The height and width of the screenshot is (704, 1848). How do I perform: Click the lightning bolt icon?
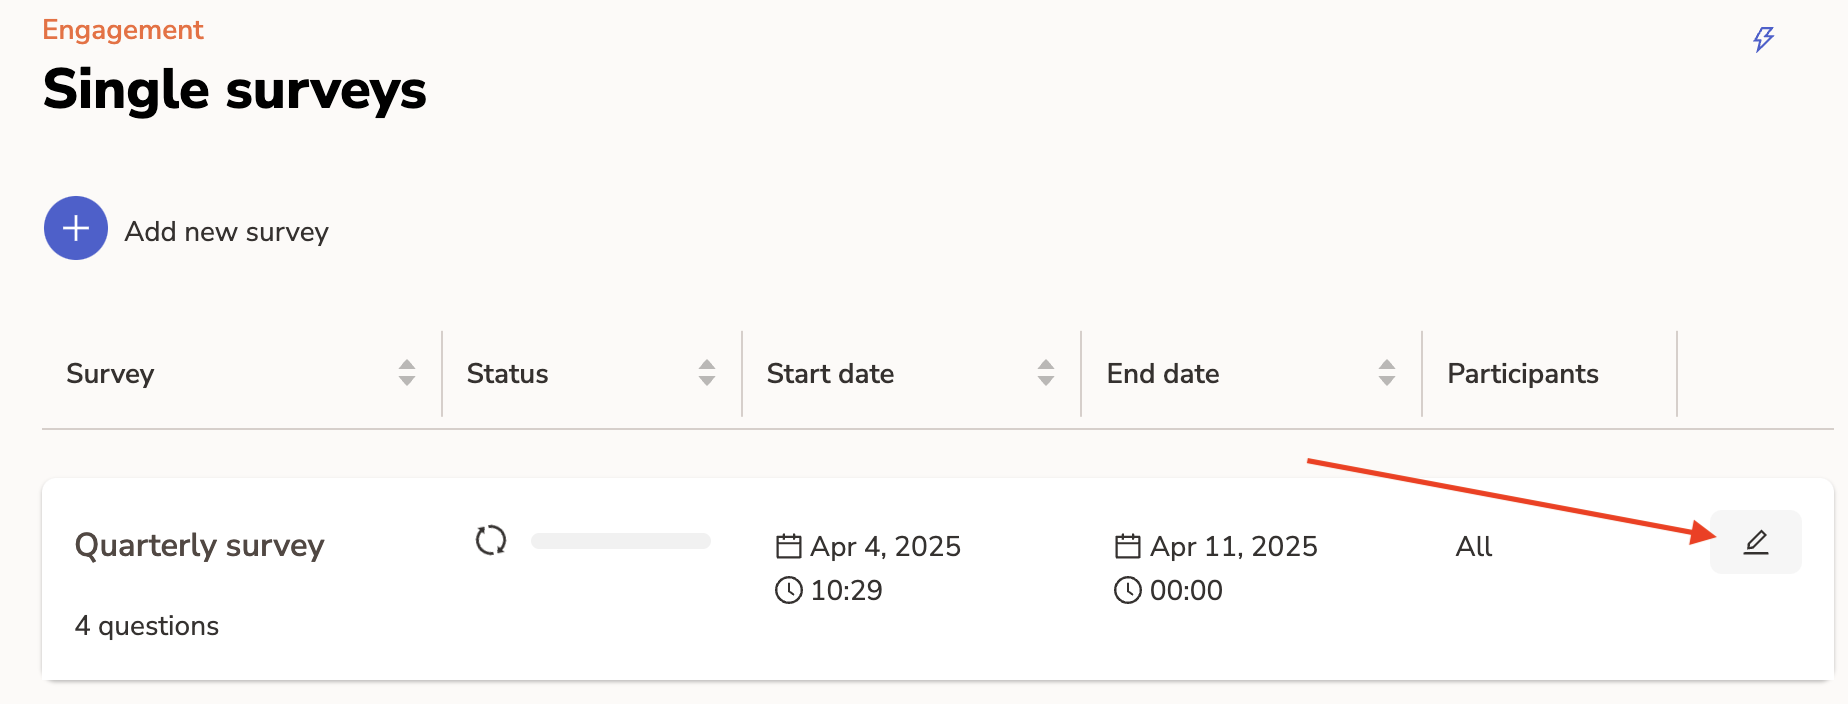pos(1763,39)
